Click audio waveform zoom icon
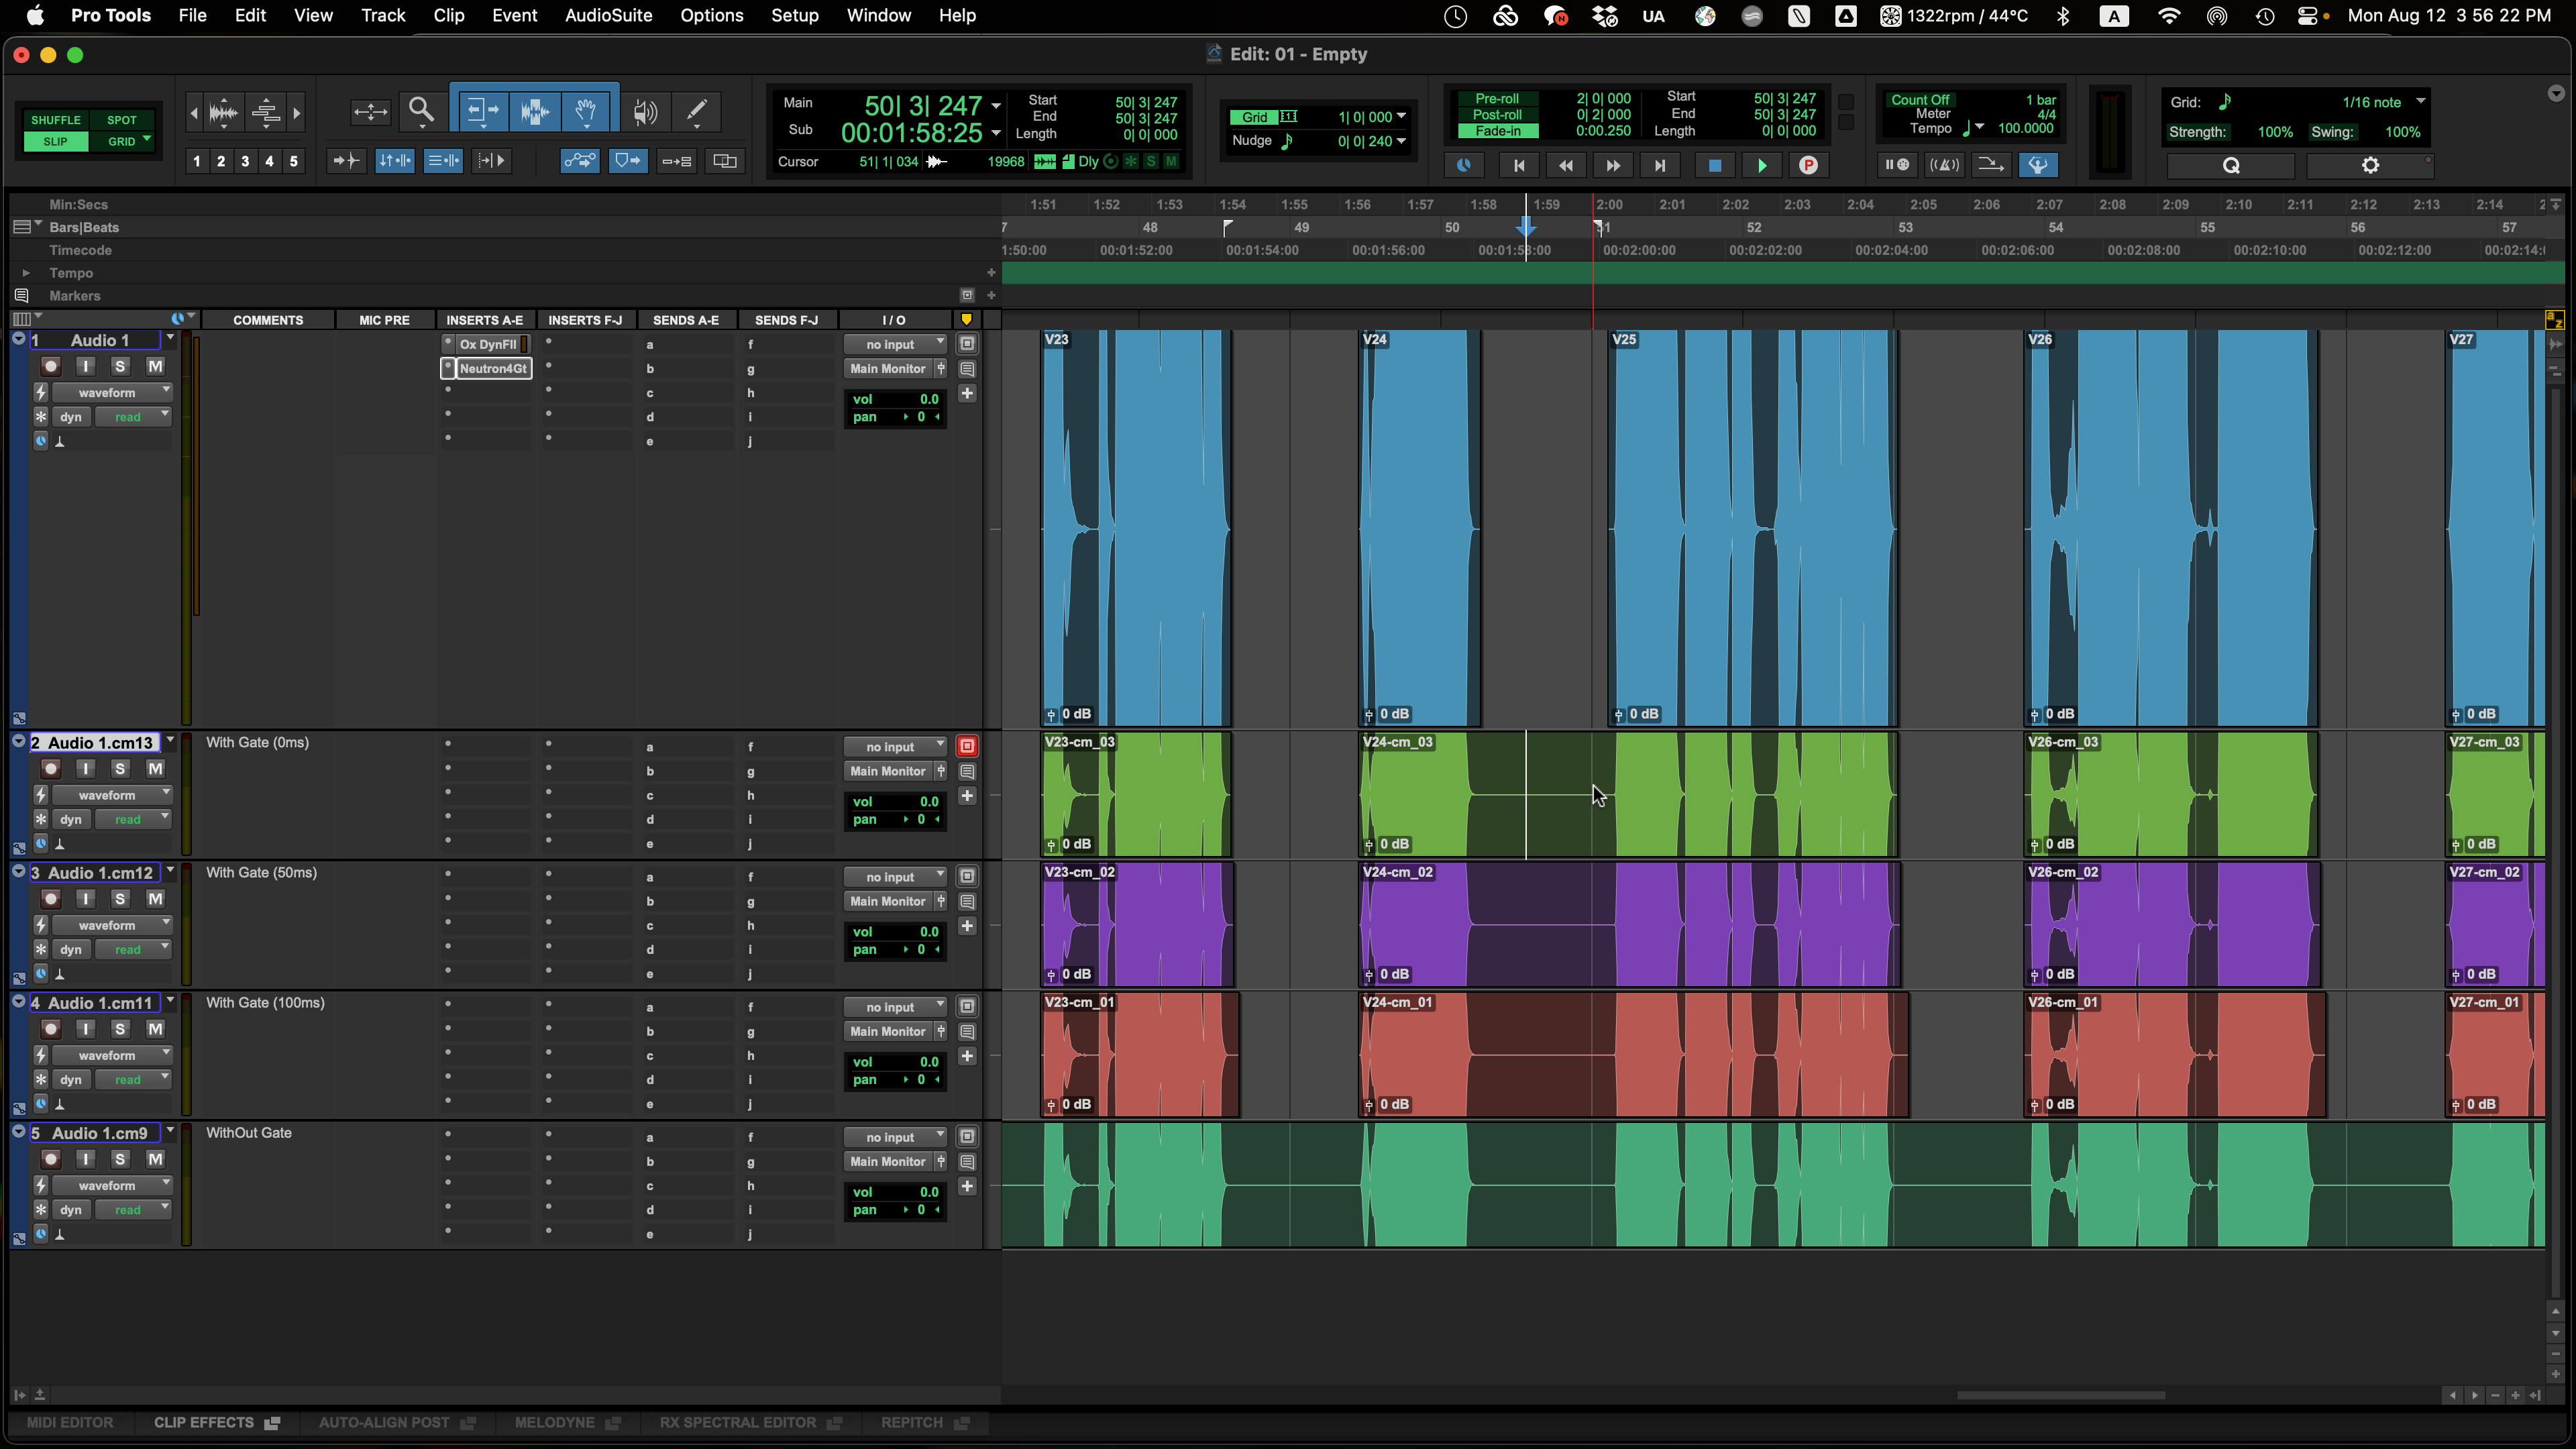 (x=223, y=112)
